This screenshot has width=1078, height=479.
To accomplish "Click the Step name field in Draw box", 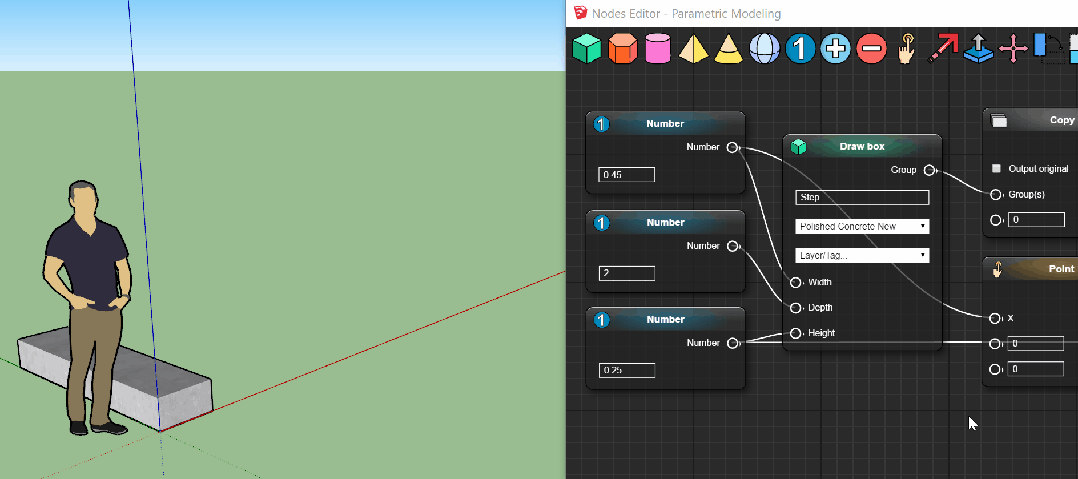I will pos(861,198).
